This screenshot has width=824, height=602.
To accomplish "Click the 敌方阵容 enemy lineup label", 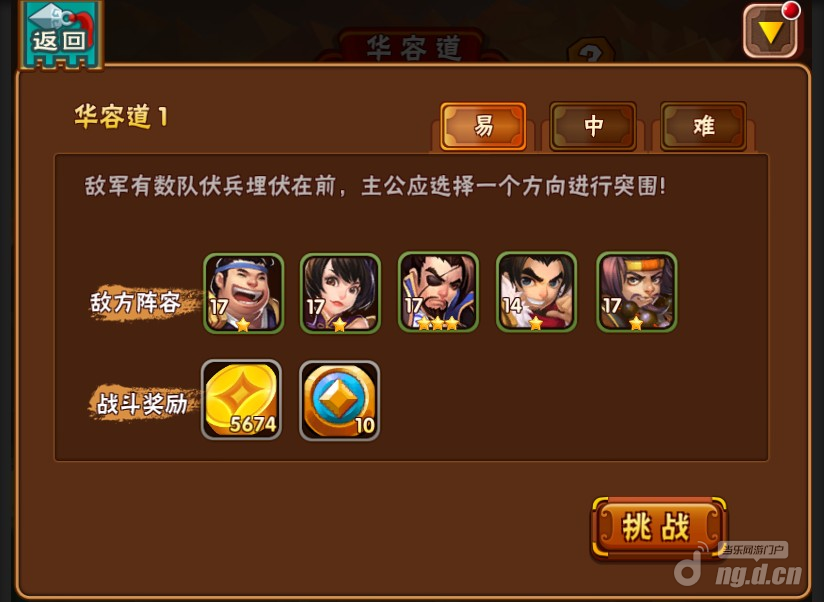I will [x=135, y=303].
